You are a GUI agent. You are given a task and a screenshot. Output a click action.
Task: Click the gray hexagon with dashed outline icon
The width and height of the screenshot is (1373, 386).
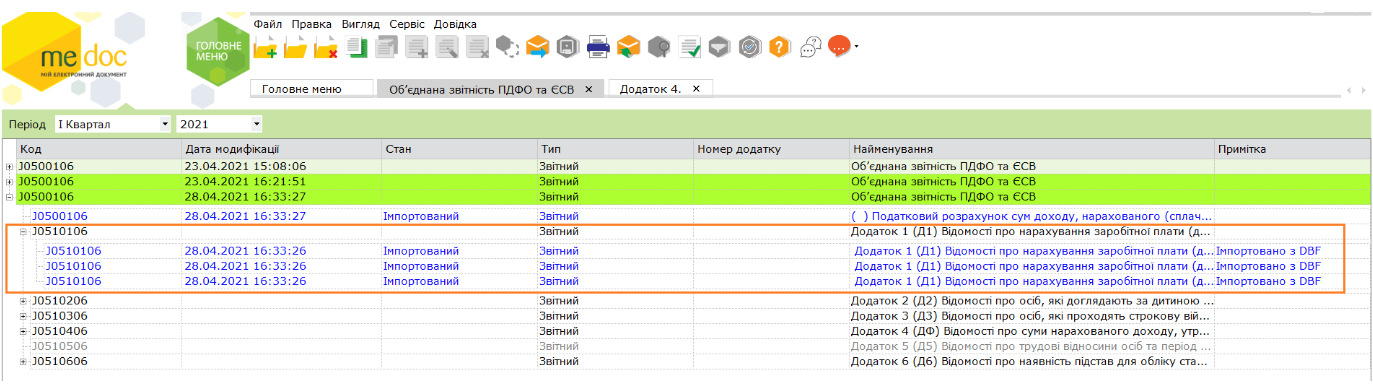click(508, 46)
